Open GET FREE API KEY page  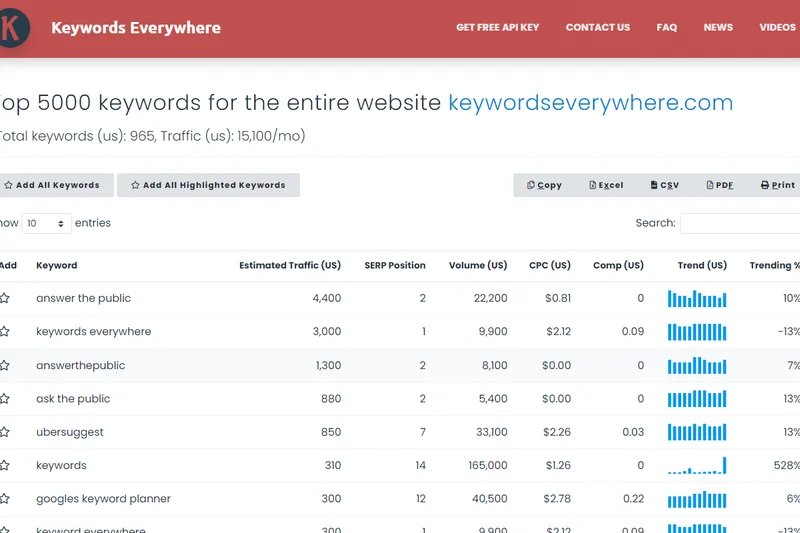click(497, 28)
